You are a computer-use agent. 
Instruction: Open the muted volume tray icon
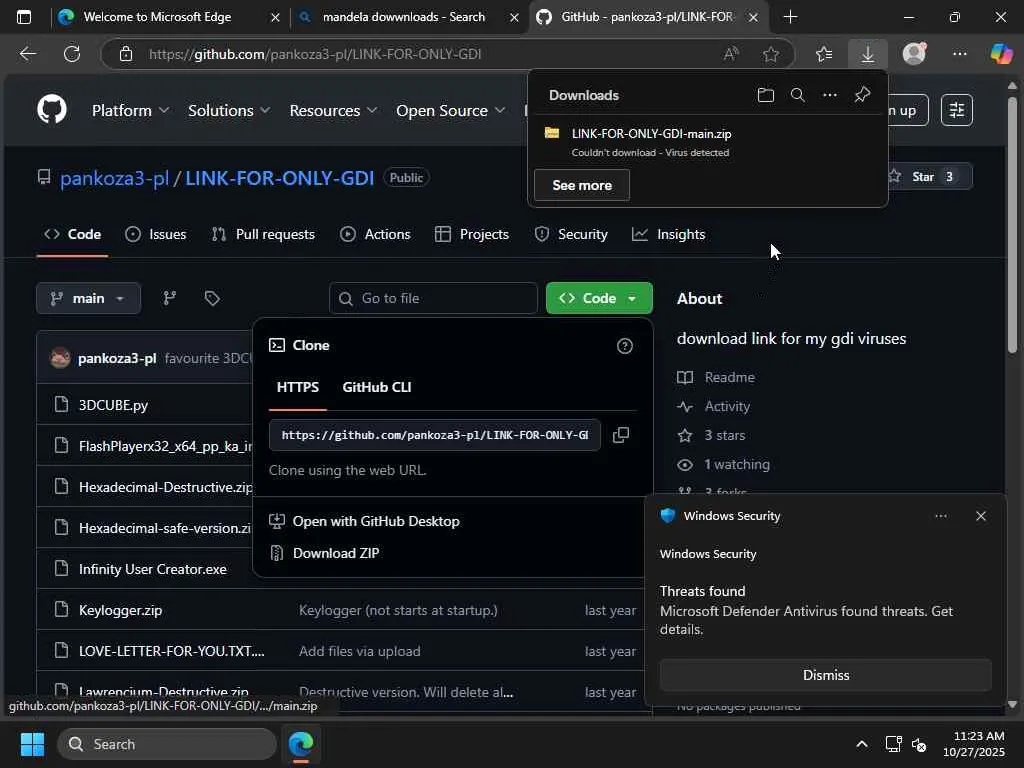[x=919, y=744]
